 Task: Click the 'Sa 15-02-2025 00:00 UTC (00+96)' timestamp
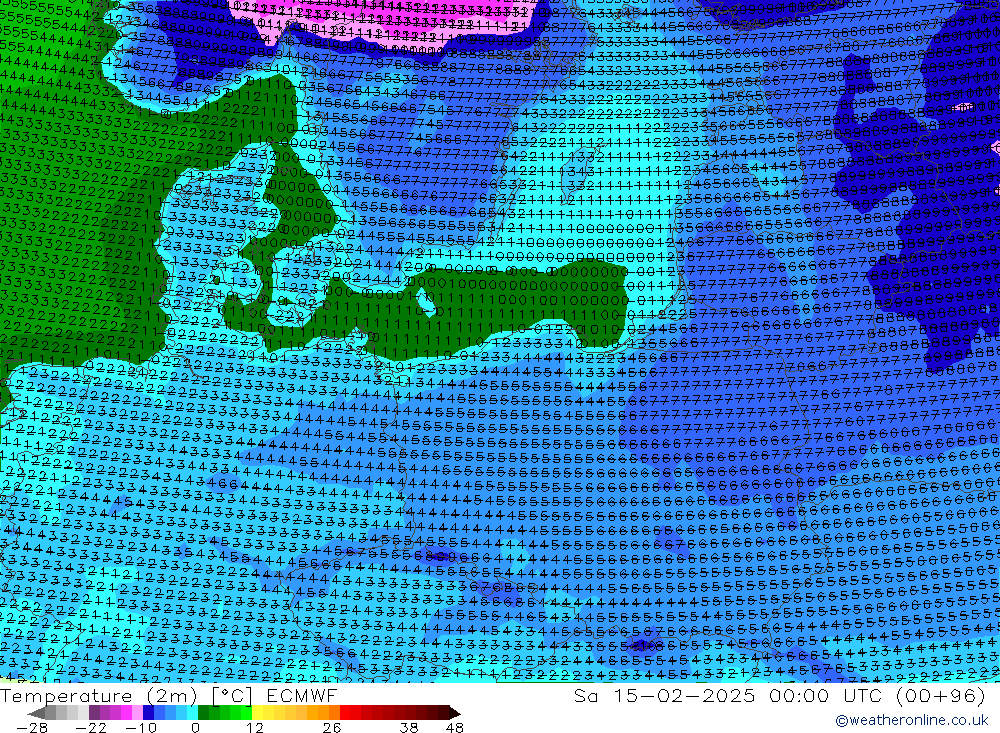pyautogui.click(x=779, y=695)
